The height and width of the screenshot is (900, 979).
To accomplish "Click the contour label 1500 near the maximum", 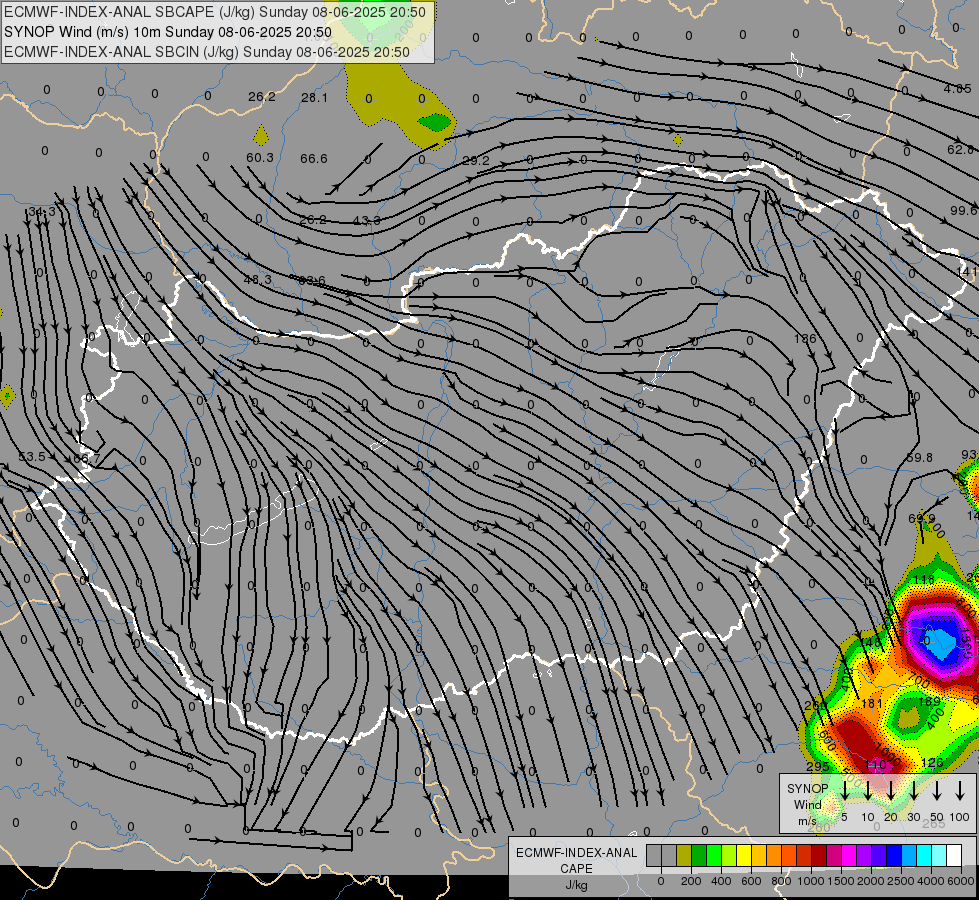I will tap(965, 645).
